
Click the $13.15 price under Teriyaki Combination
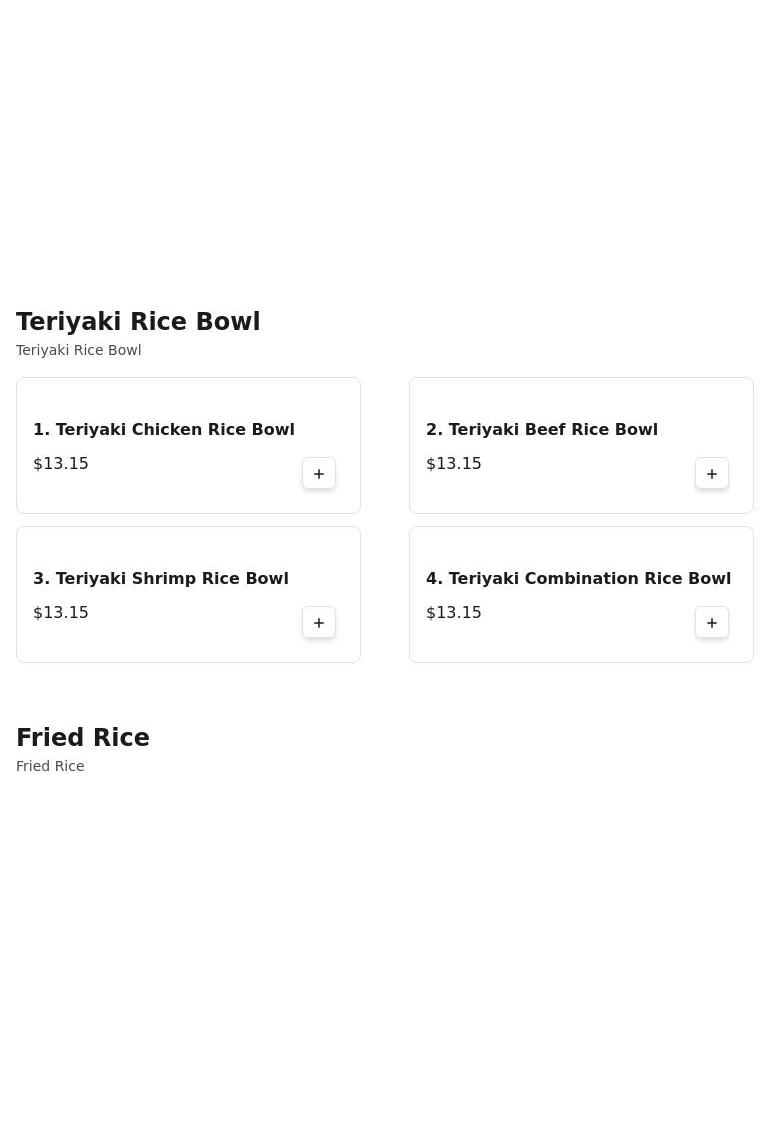point(453,613)
